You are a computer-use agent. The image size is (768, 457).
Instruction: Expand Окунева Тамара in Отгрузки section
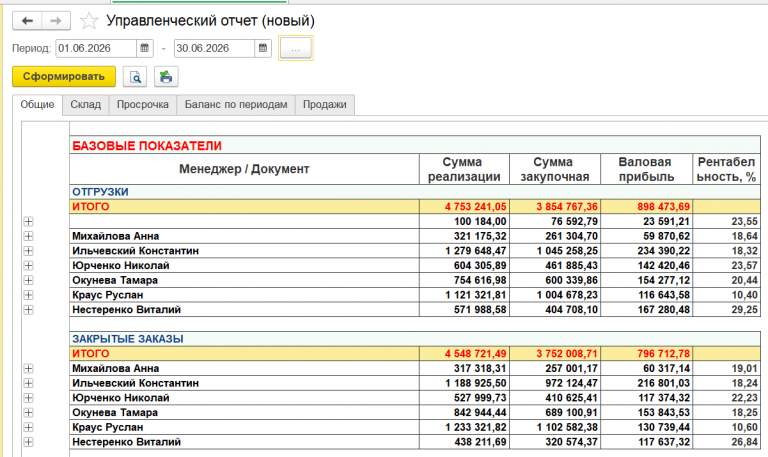tap(28, 280)
